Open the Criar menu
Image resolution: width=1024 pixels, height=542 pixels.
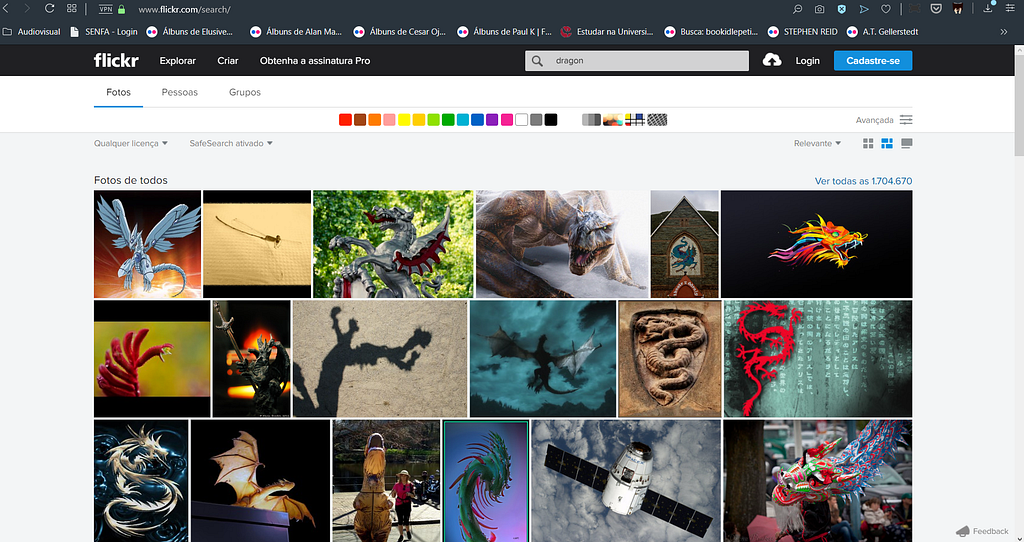(x=228, y=61)
